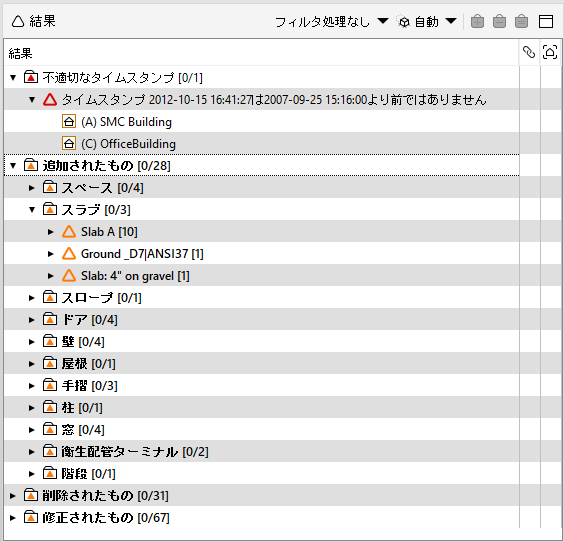The width and height of the screenshot is (564, 542).
Task: Collapse the 追加されたもの category
Action: 13,165
